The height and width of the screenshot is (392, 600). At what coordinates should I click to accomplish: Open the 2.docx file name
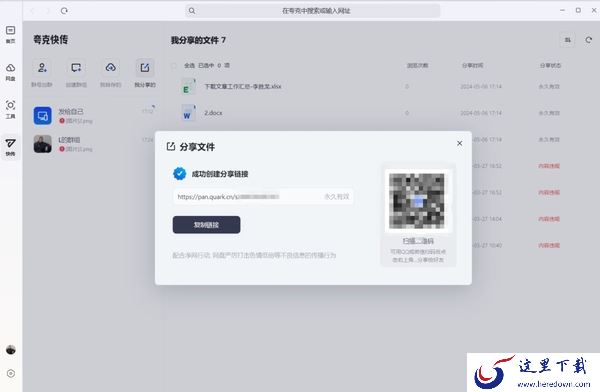(213, 113)
